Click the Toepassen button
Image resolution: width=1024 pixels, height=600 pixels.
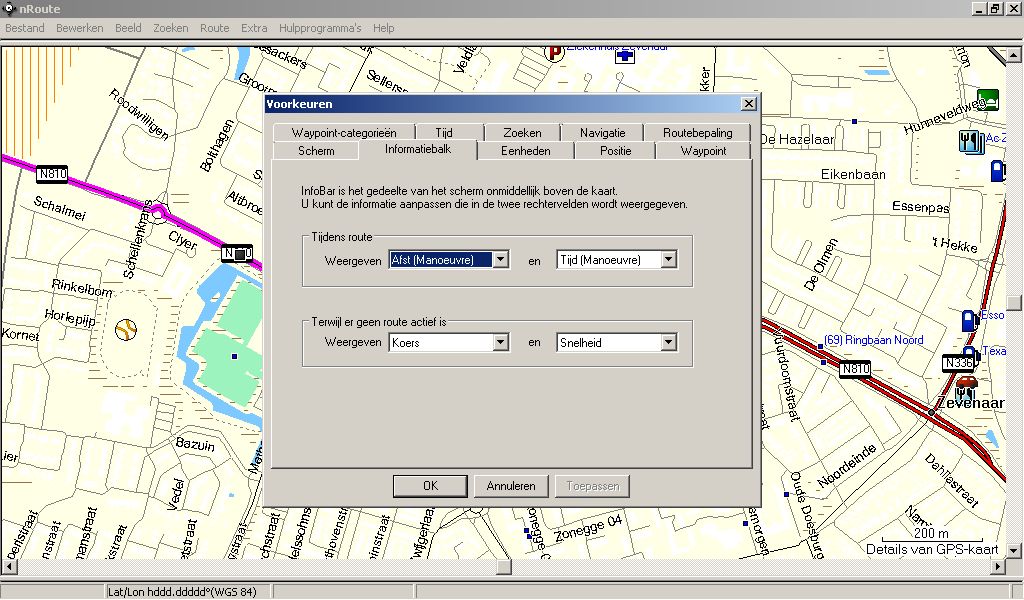point(592,486)
